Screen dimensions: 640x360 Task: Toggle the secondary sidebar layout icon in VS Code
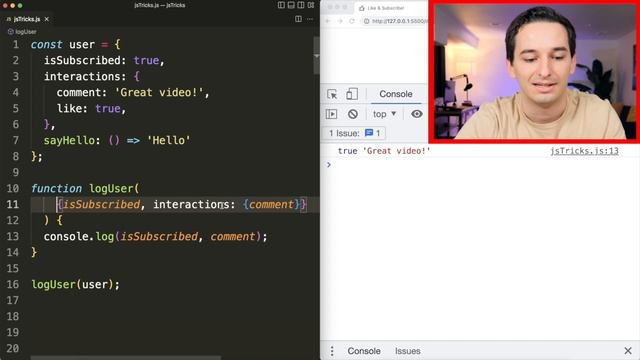tap(301, 5)
